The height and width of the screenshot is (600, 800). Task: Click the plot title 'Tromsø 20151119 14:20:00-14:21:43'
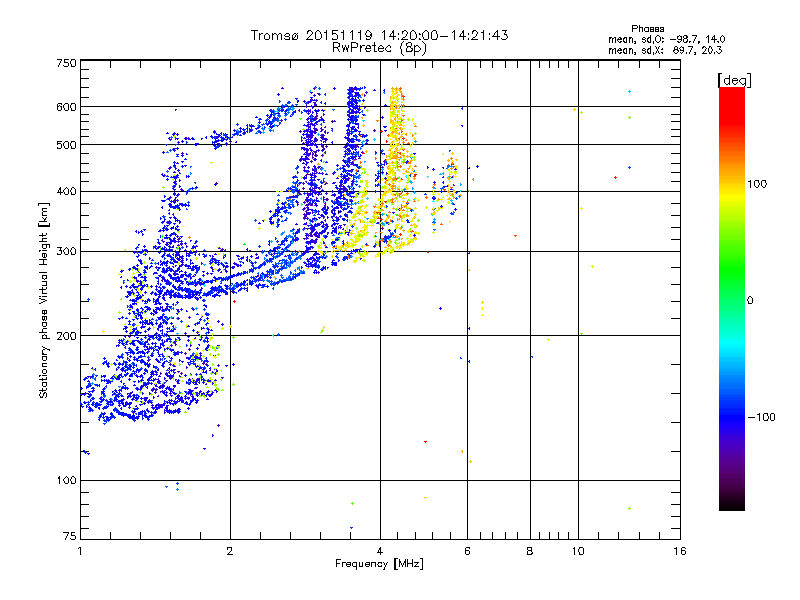(379, 35)
